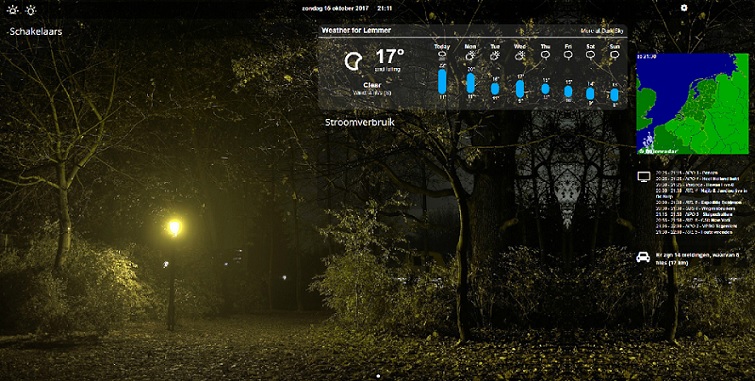The width and height of the screenshot is (755, 381).
Task: Click the traffic jams status text
Action: point(697,259)
